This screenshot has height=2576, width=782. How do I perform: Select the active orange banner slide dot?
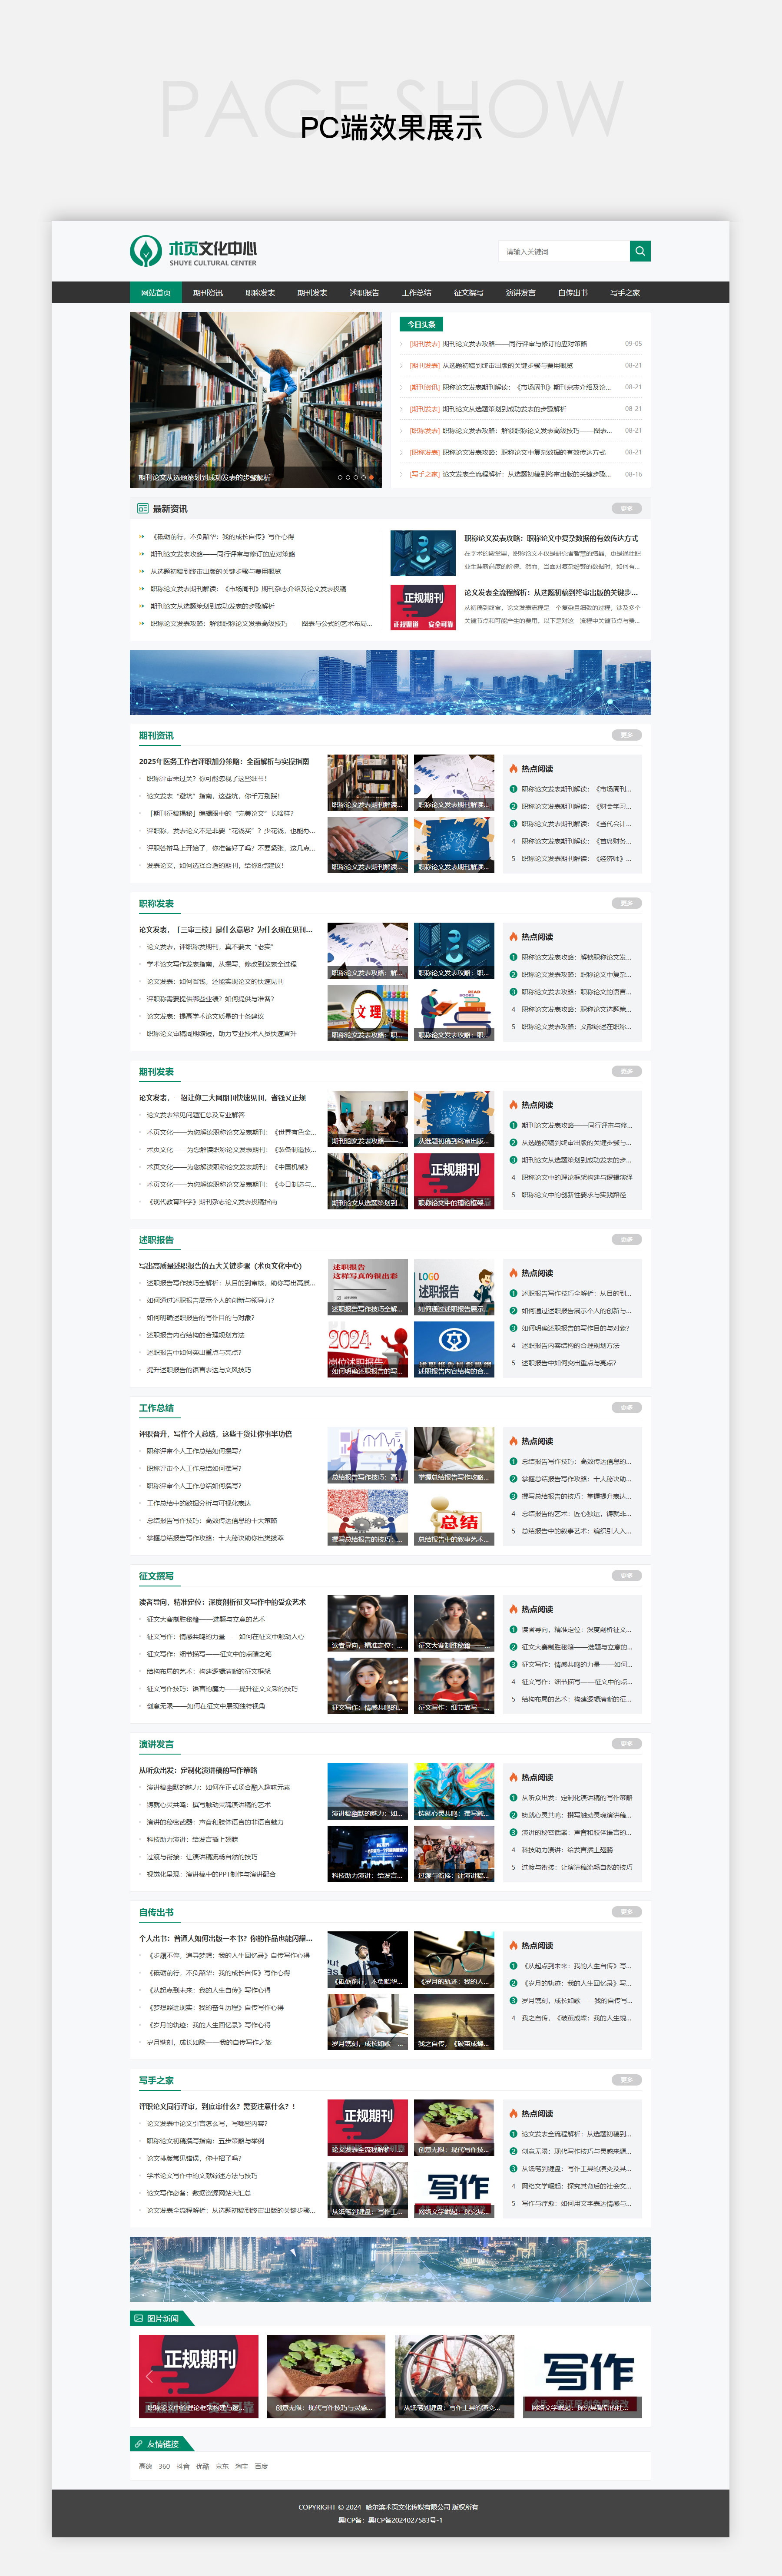pyautogui.click(x=372, y=477)
